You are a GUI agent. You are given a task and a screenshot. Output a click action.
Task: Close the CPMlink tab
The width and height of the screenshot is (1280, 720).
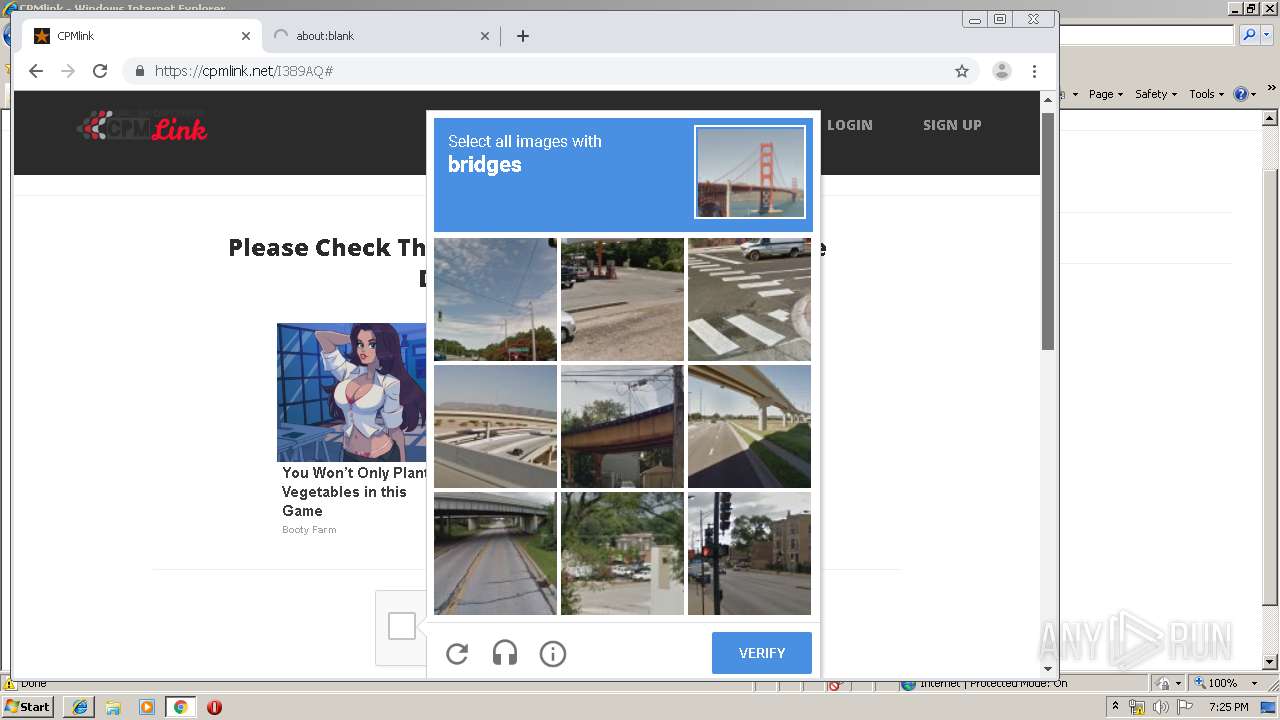click(x=246, y=36)
